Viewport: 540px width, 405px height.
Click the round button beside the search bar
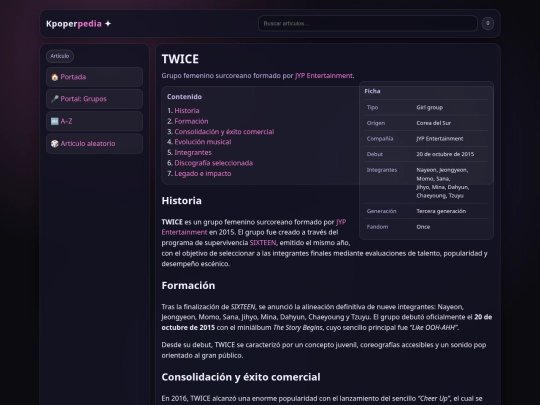pos(488,23)
